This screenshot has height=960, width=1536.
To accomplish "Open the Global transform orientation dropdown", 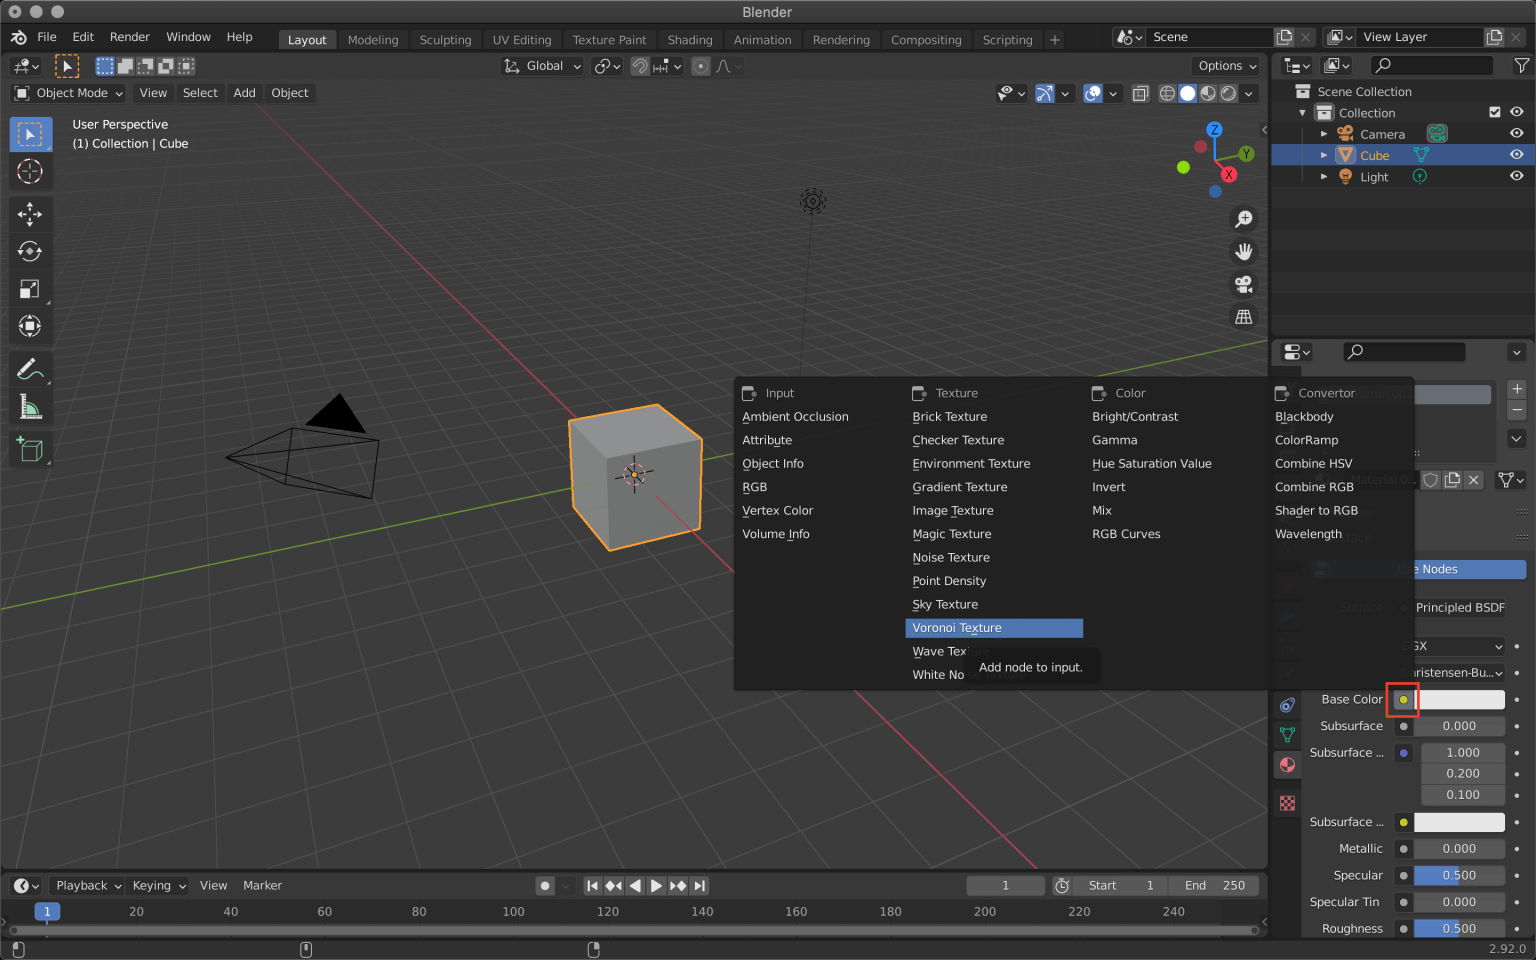I will coord(541,66).
